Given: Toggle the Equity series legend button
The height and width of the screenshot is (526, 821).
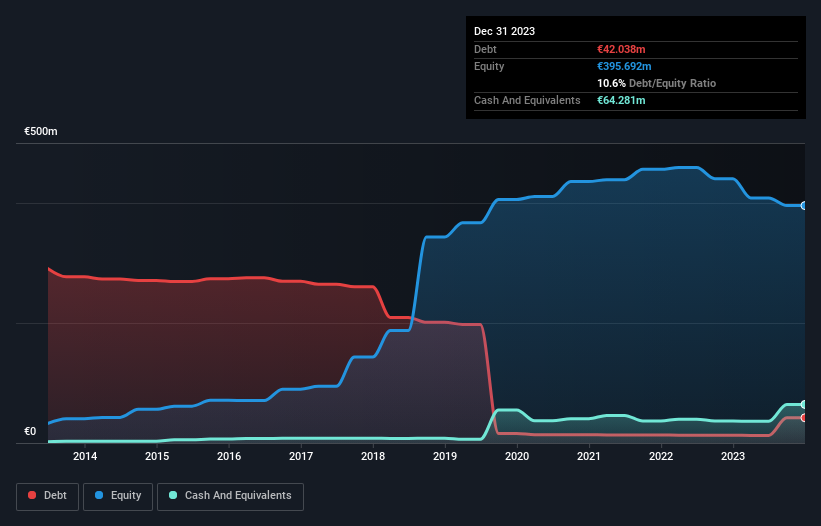Looking at the screenshot, I should [x=118, y=496].
